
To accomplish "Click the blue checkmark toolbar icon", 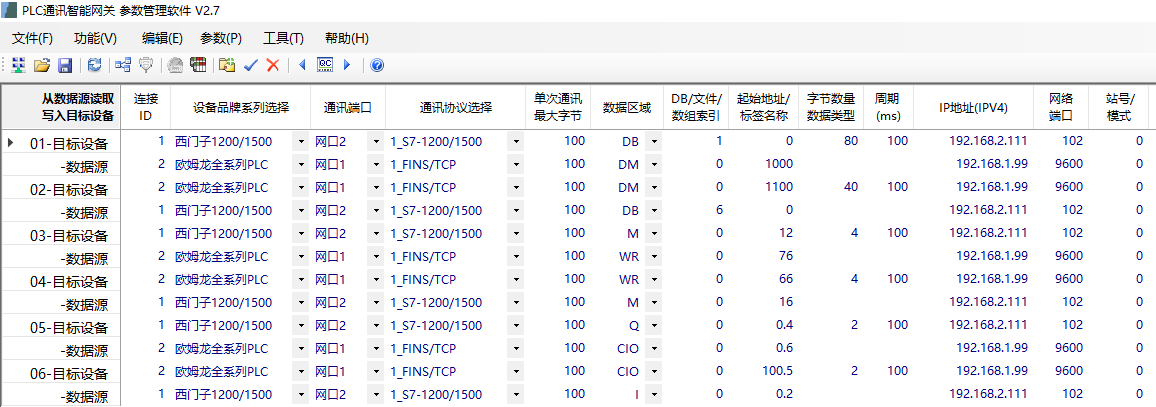I will point(251,65).
